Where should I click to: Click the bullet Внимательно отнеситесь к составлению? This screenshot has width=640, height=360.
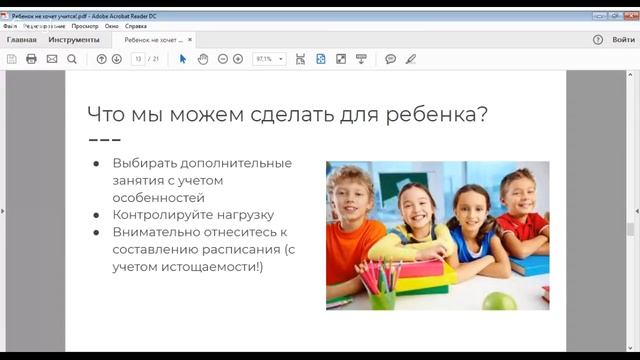[204, 249]
